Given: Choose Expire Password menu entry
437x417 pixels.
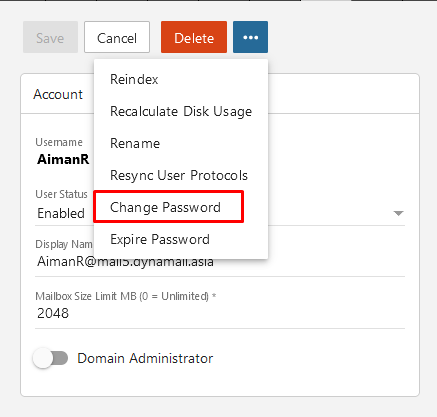Looking at the screenshot, I should pyautogui.click(x=160, y=239).
